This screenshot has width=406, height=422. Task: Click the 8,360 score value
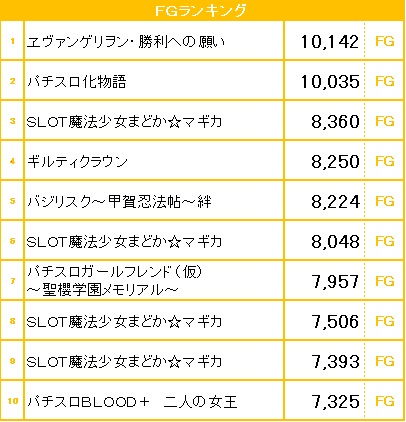[x=335, y=122]
